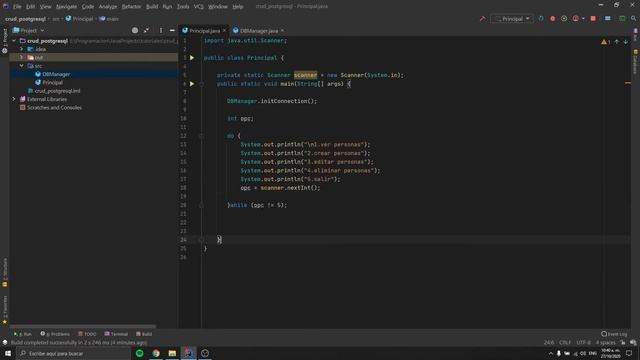Open the profiler options dropdown arrow

pos(583,19)
